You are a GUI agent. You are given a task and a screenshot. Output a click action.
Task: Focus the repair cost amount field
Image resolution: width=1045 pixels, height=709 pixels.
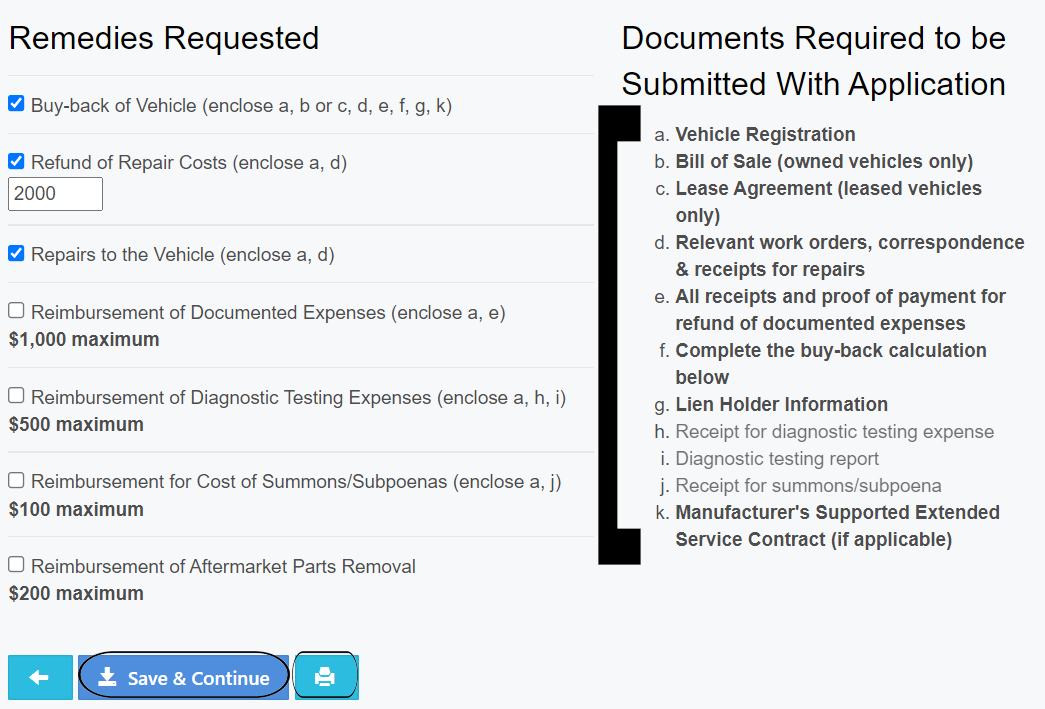point(55,194)
